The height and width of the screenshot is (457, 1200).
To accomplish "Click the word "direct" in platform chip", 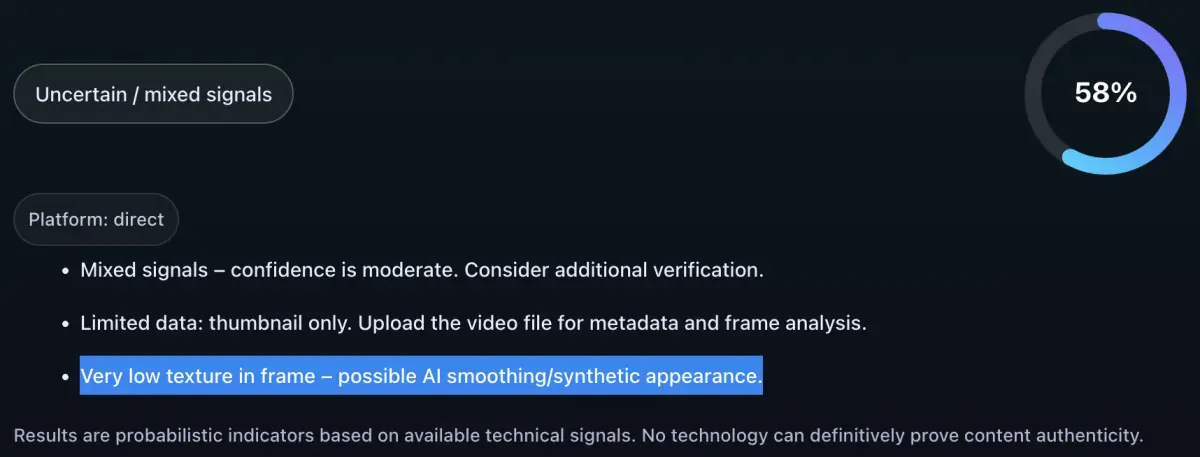I will click(x=139, y=219).
